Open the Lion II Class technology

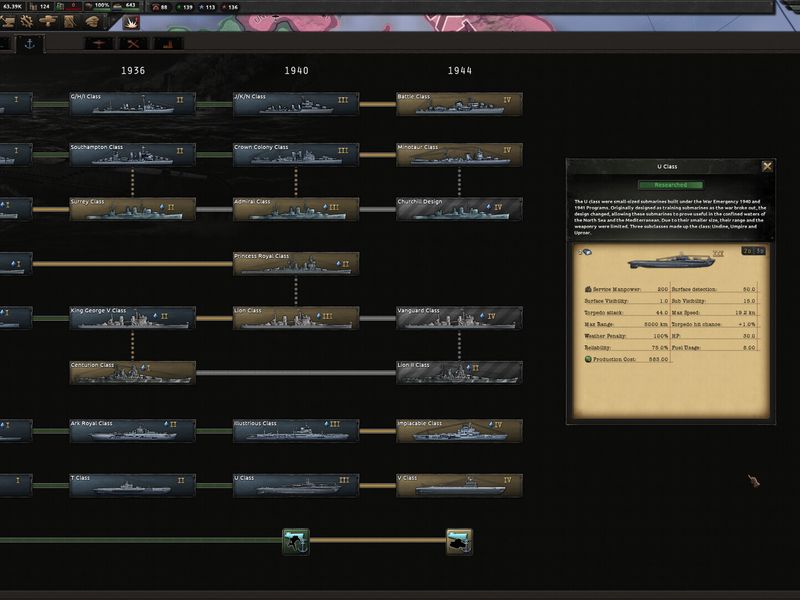point(459,372)
